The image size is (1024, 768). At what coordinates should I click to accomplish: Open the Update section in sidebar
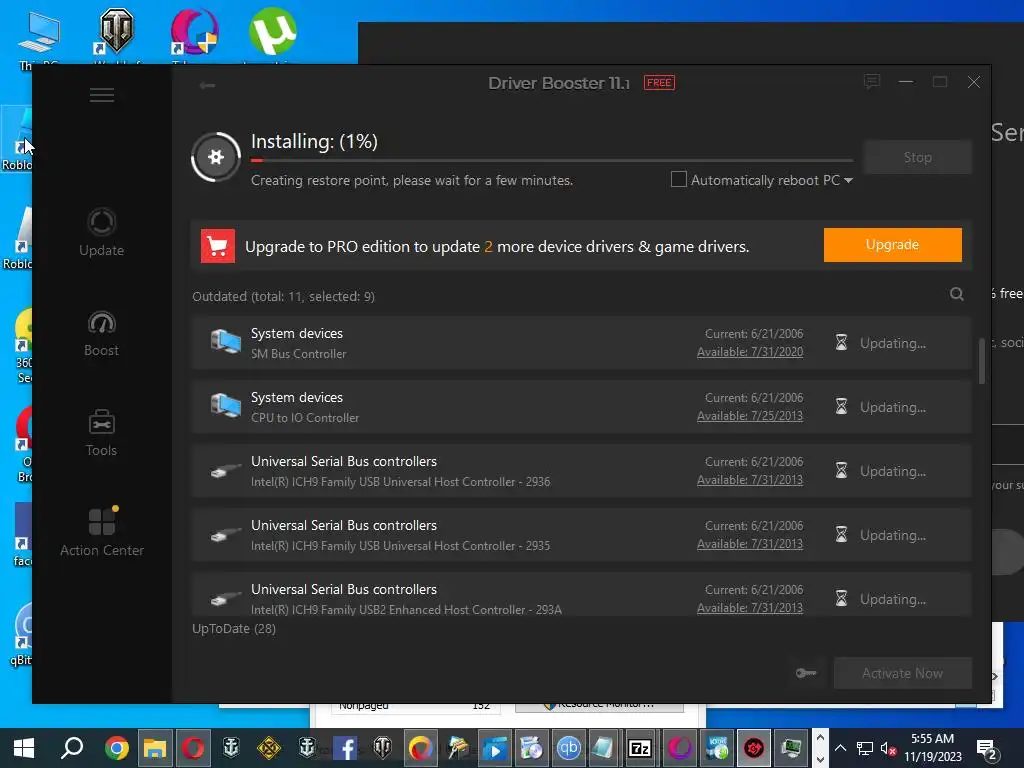tap(101, 232)
